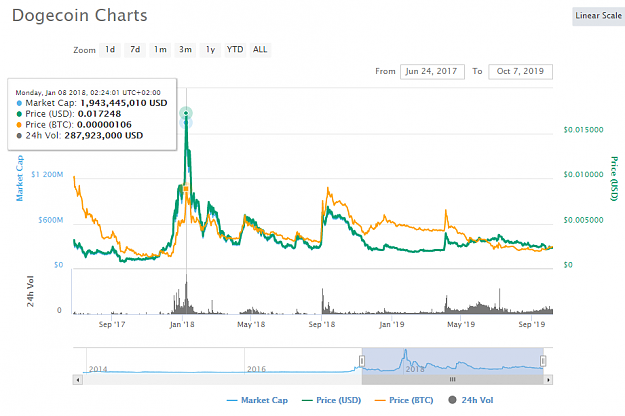Toggle 24h Vol series in legend
Screen dimensions: 625x416
coord(470,400)
